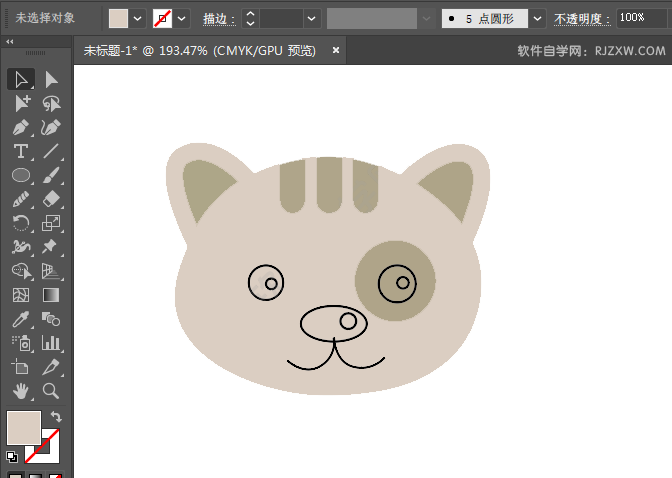Swap fill and stroke colors

(x=57, y=416)
